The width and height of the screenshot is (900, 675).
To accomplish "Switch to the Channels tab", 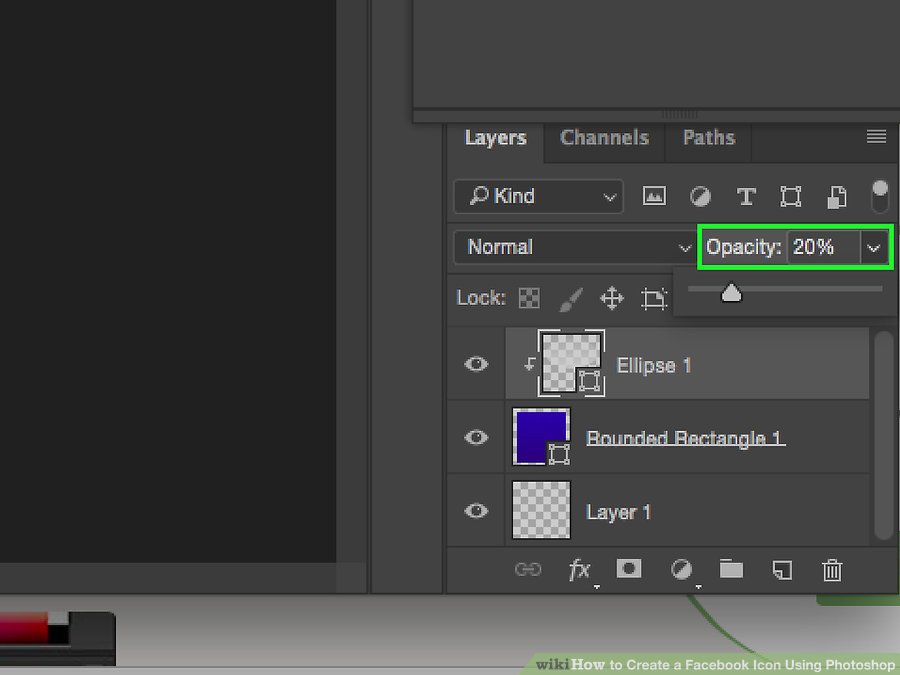I will pyautogui.click(x=604, y=138).
